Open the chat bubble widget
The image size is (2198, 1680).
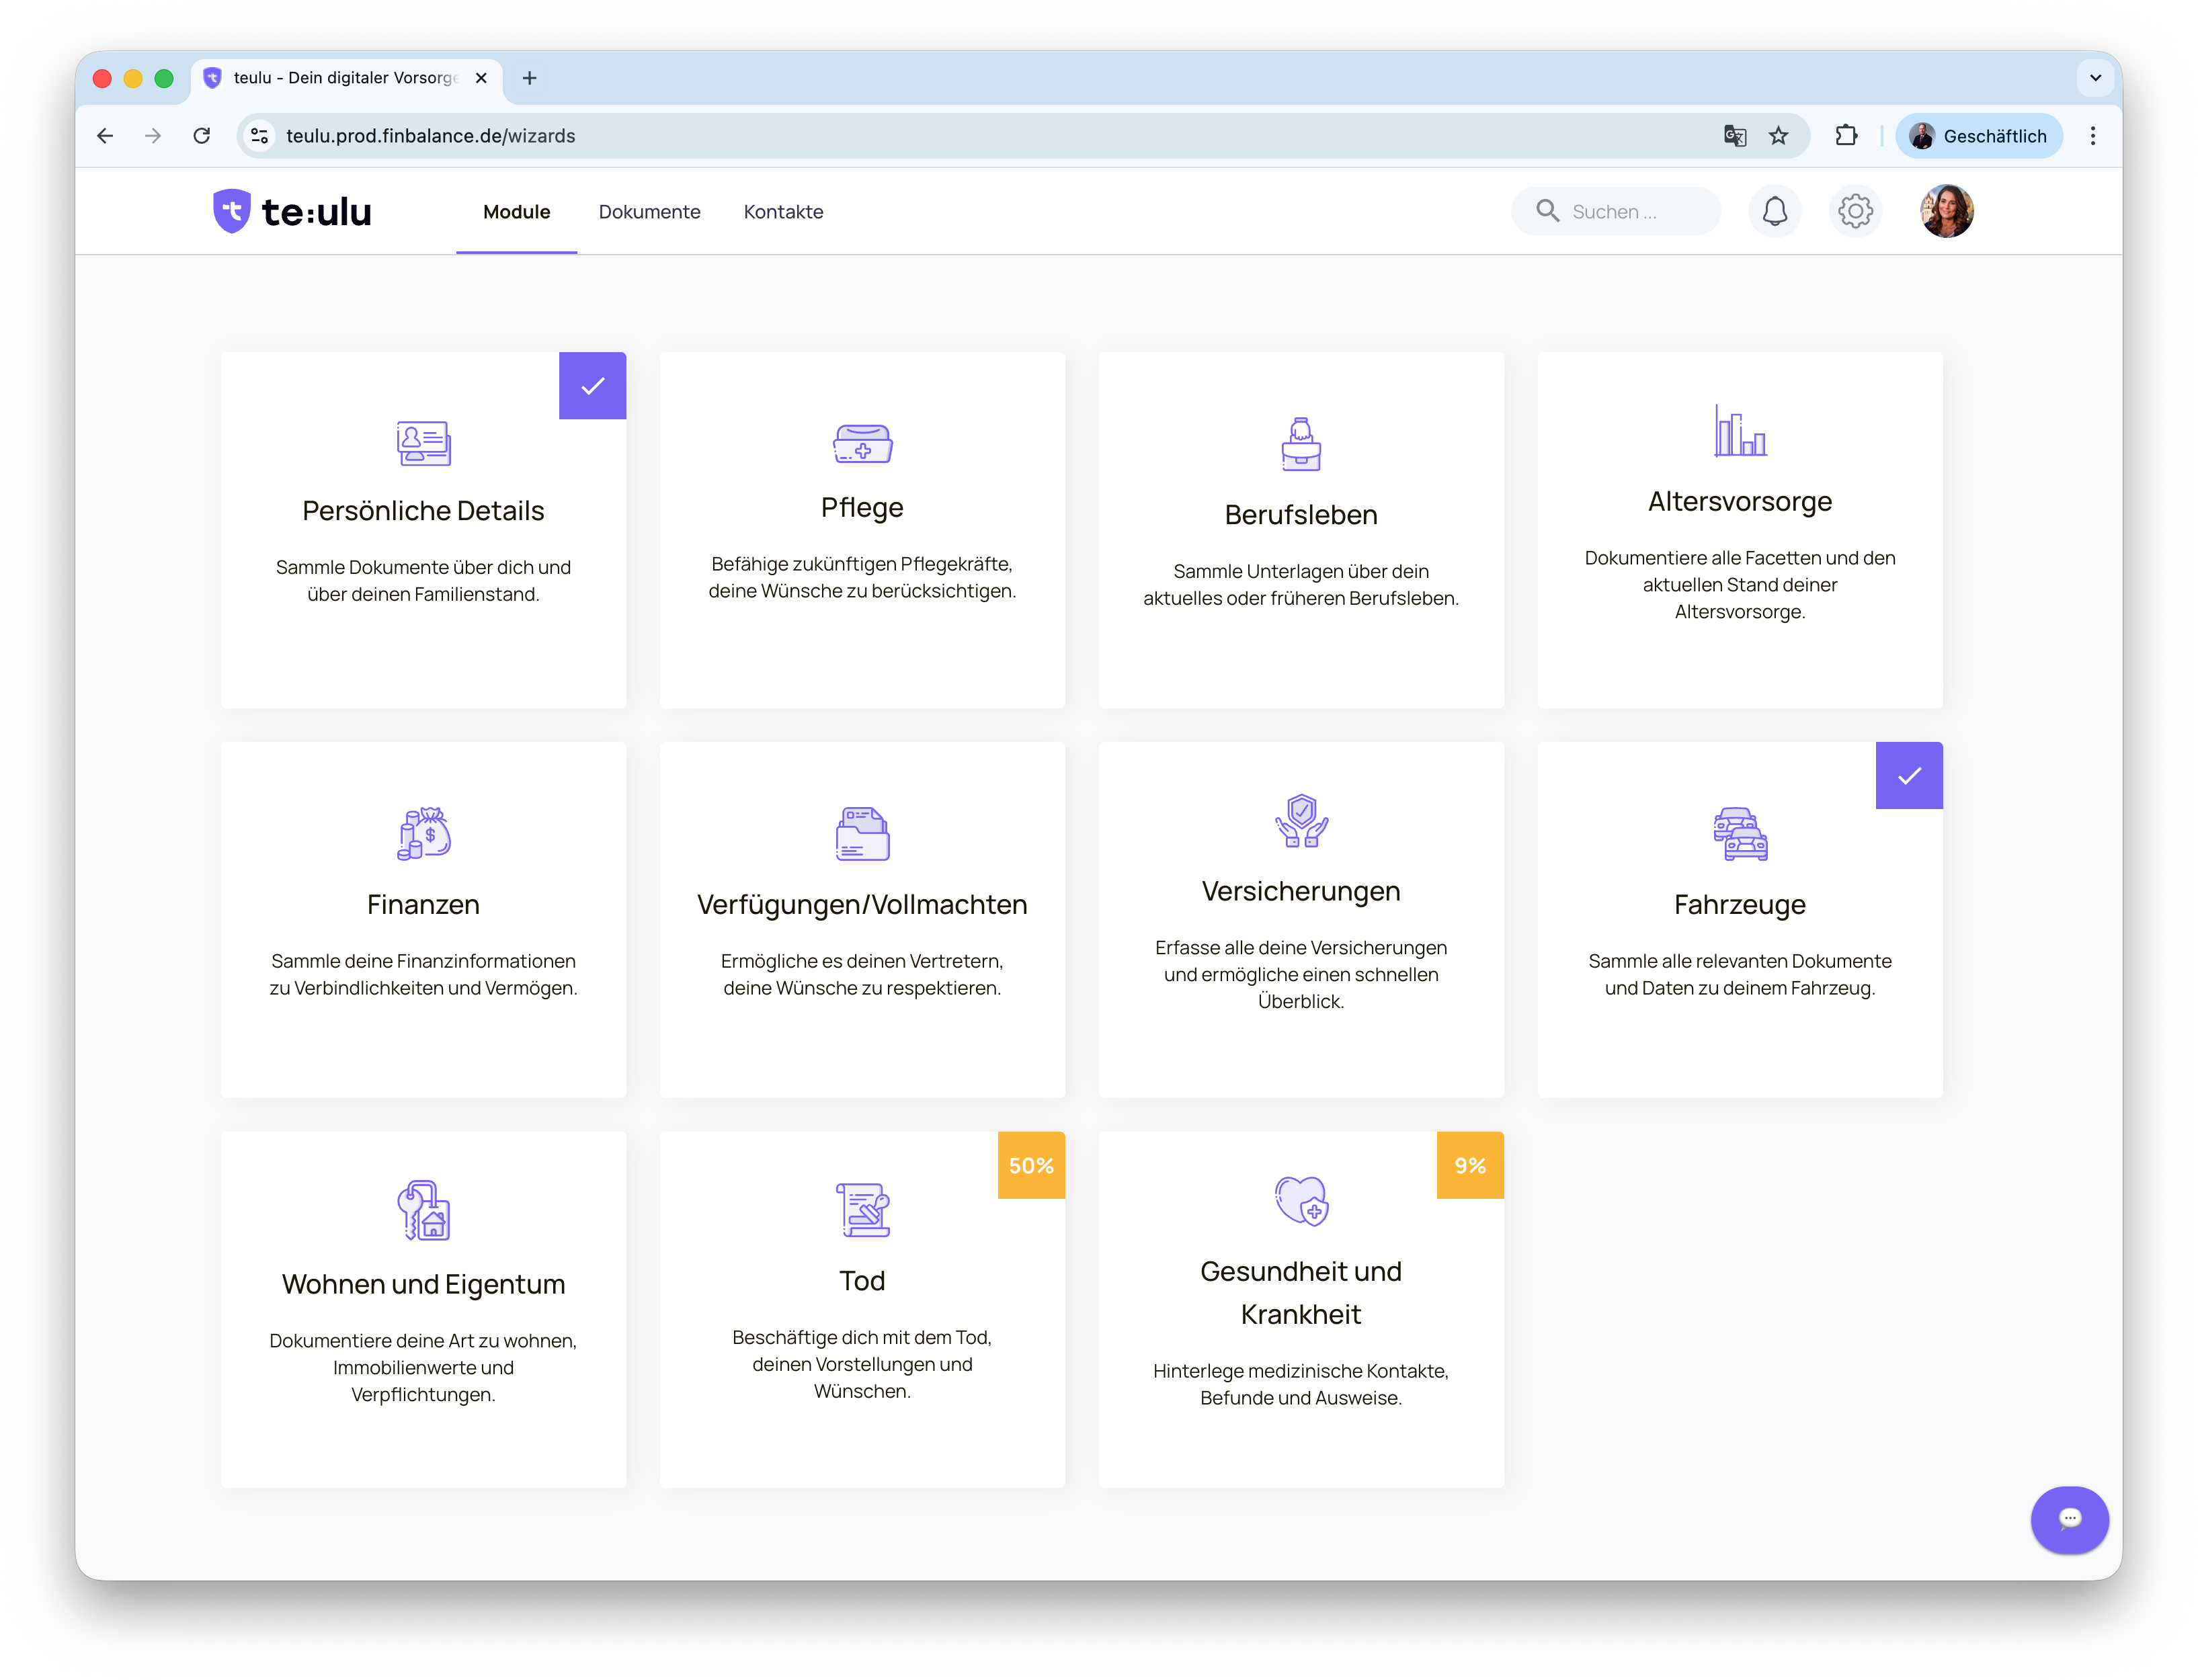(x=2069, y=1519)
